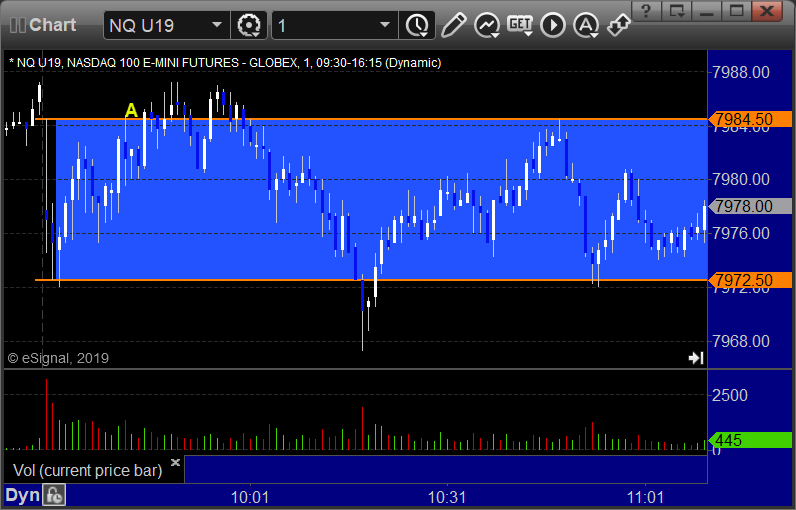This screenshot has width=796, height=510.
Task: Click the chart grip handle beside Chart title
Action: coord(18,25)
